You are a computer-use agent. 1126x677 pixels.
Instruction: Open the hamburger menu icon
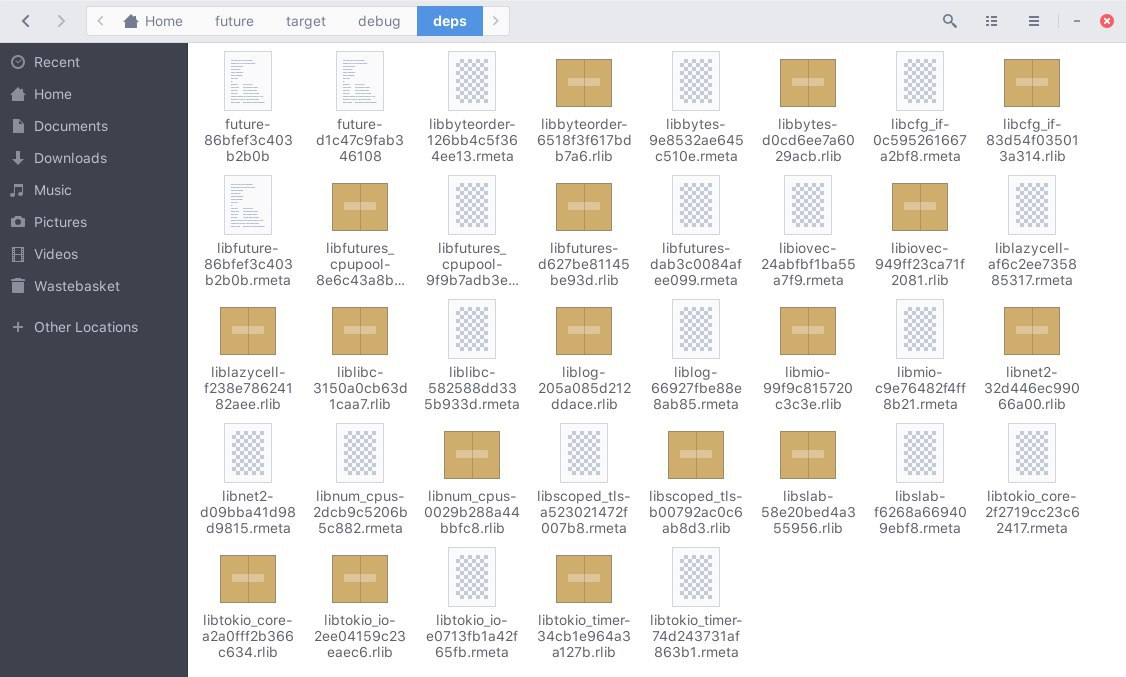point(1033,21)
